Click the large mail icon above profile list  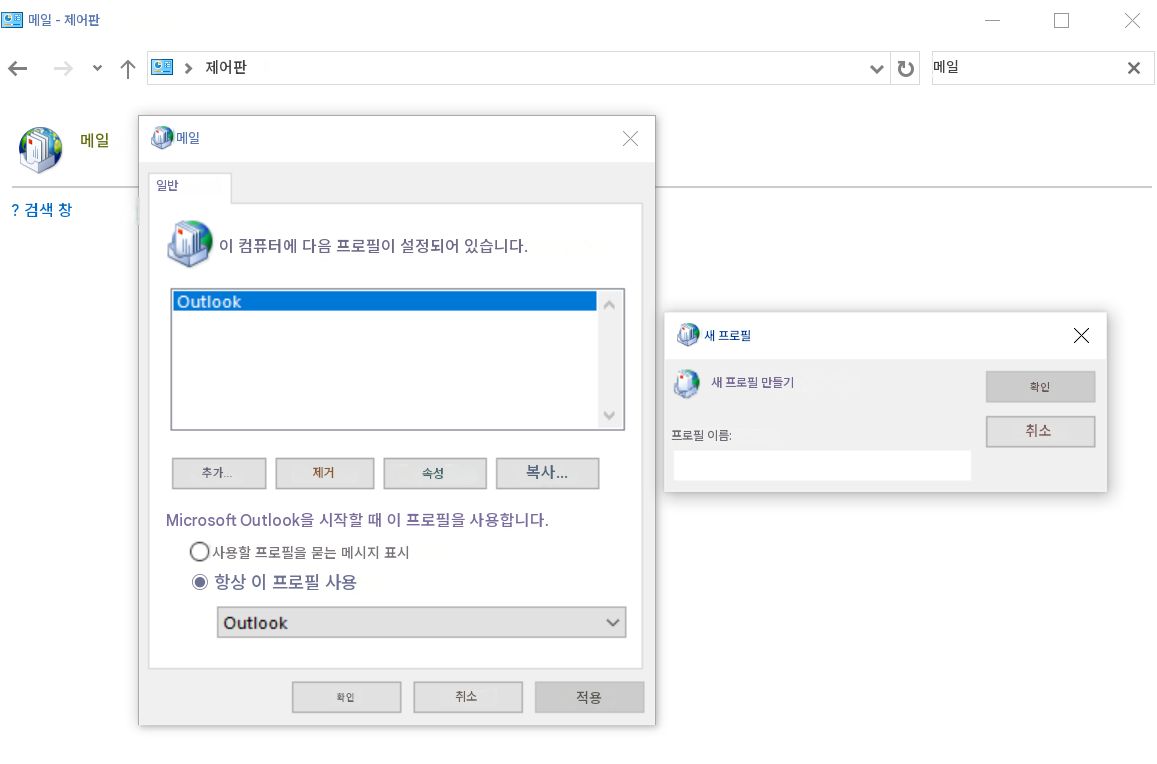pyautogui.click(x=190, y=244)
